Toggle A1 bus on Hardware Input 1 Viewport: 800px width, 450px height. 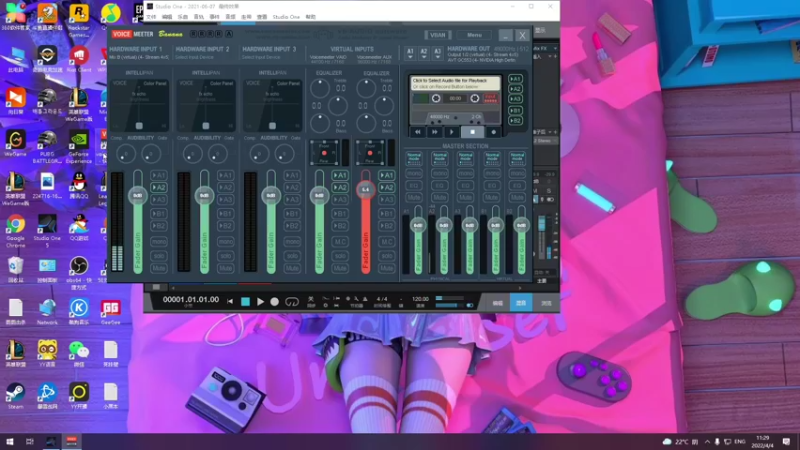159,176
